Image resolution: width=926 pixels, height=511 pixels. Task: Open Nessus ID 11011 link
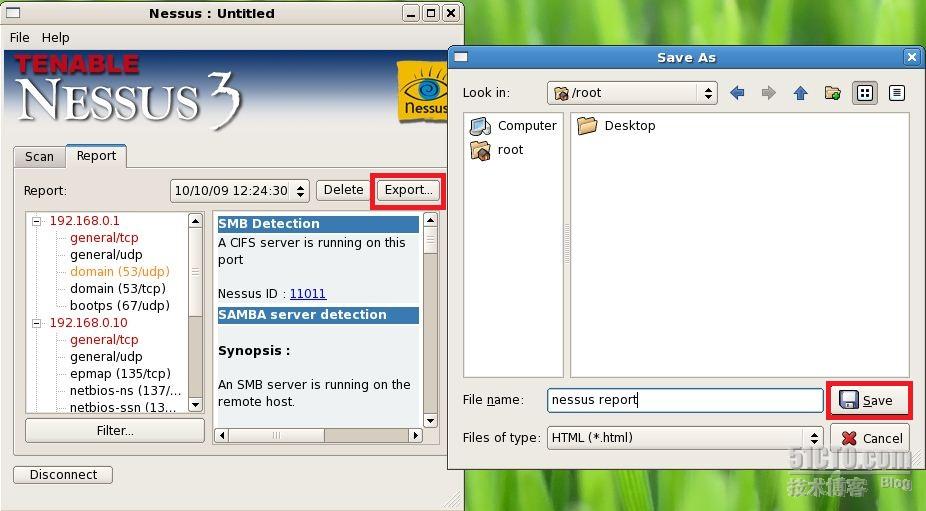click(308, 294)
